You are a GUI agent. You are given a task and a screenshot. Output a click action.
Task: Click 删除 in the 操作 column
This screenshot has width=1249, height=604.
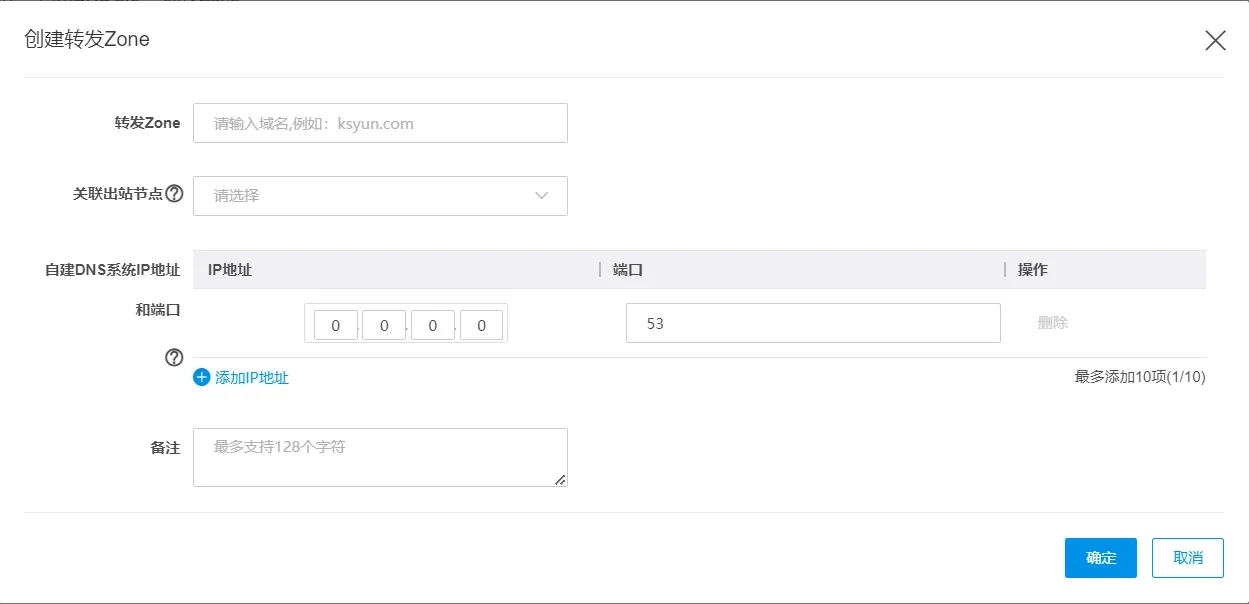(1053, 323)
